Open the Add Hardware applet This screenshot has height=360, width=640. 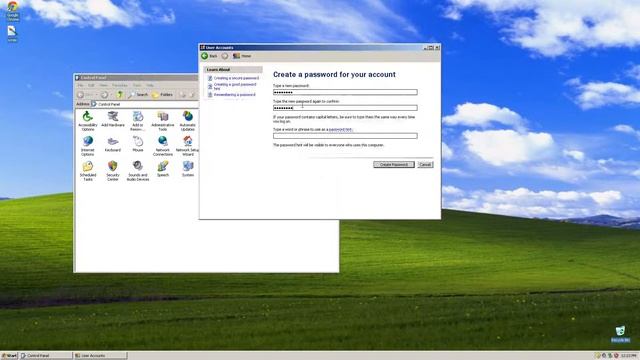[113, 119]
